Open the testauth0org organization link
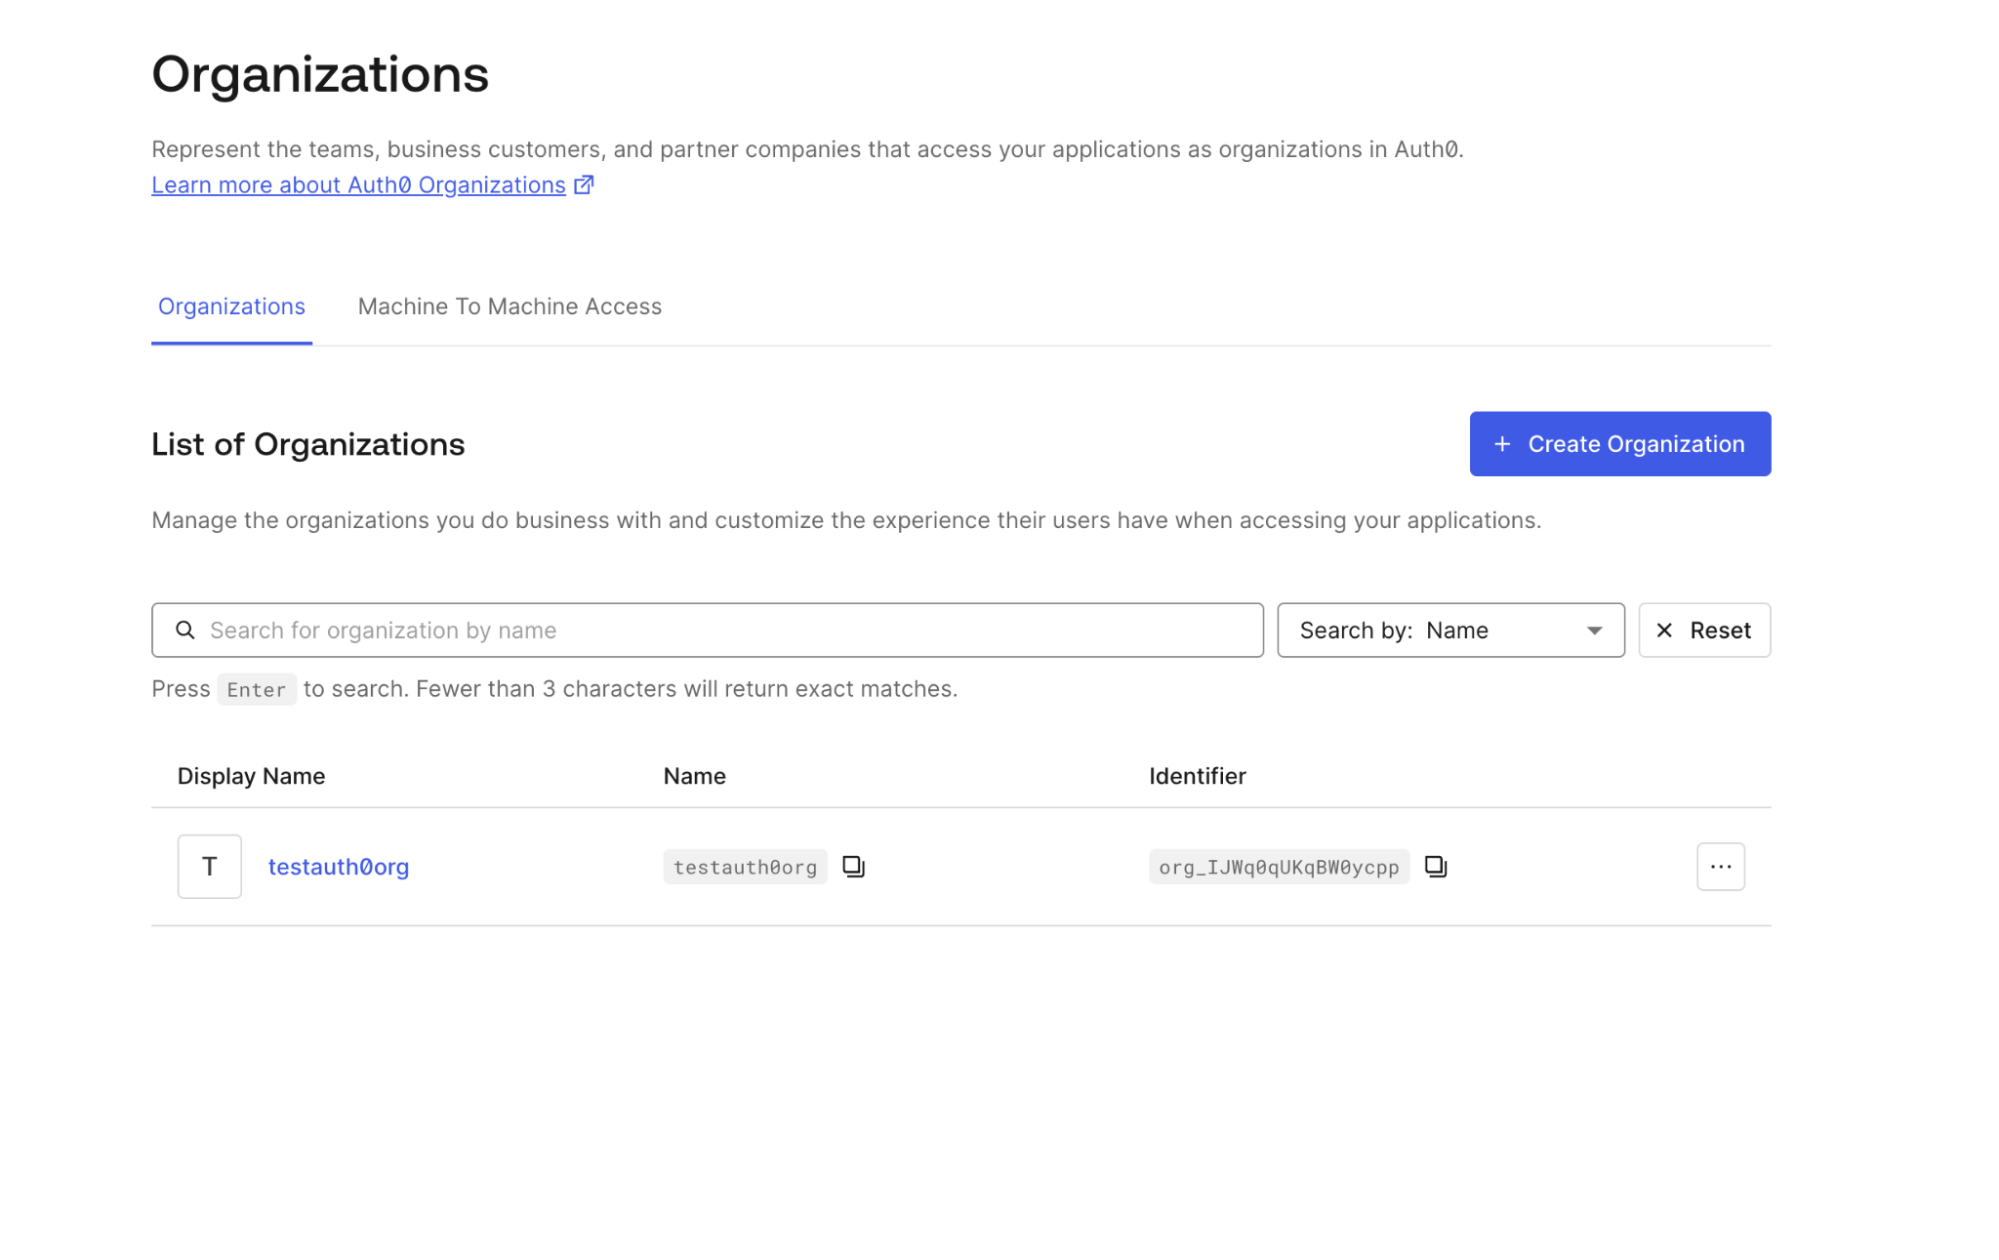The width and height of the screenshot is (1999, 1260). tap(338, 866)
